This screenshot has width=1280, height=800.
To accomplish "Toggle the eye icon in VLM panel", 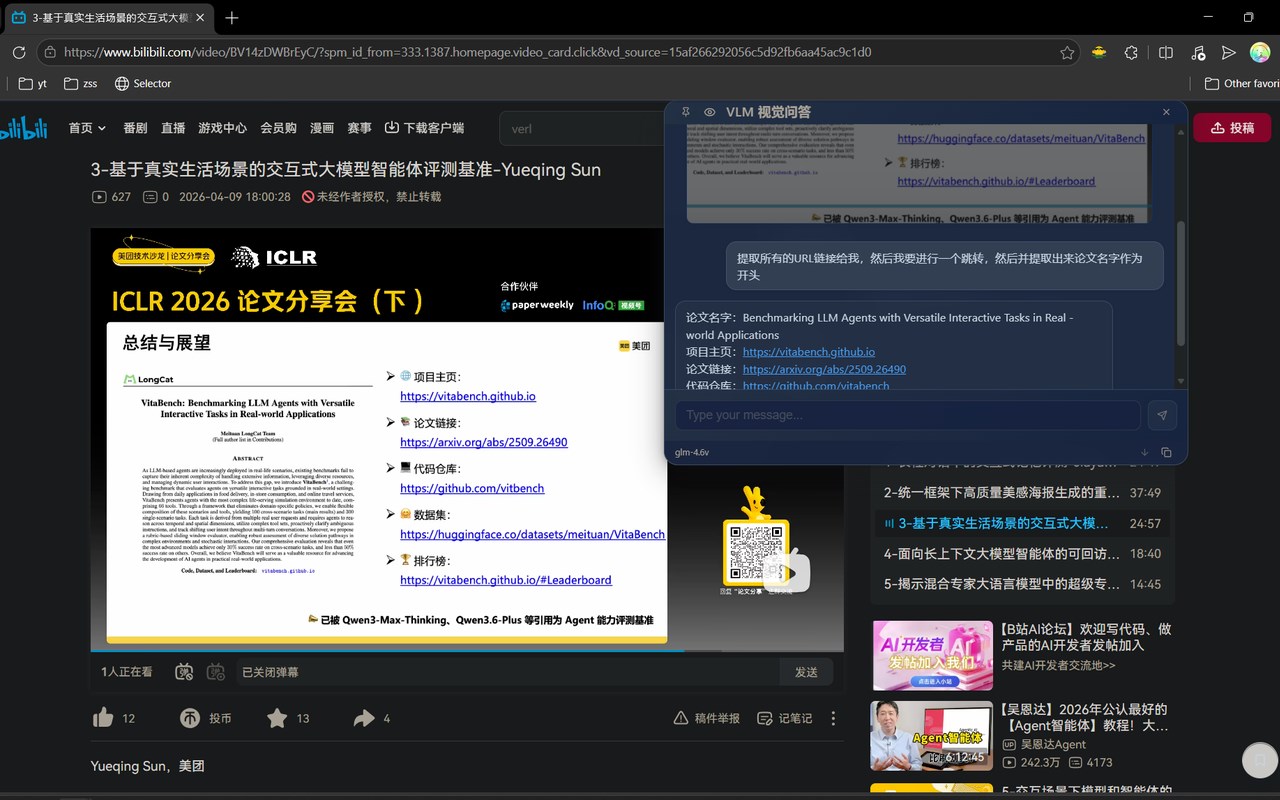I will [710, 112].
